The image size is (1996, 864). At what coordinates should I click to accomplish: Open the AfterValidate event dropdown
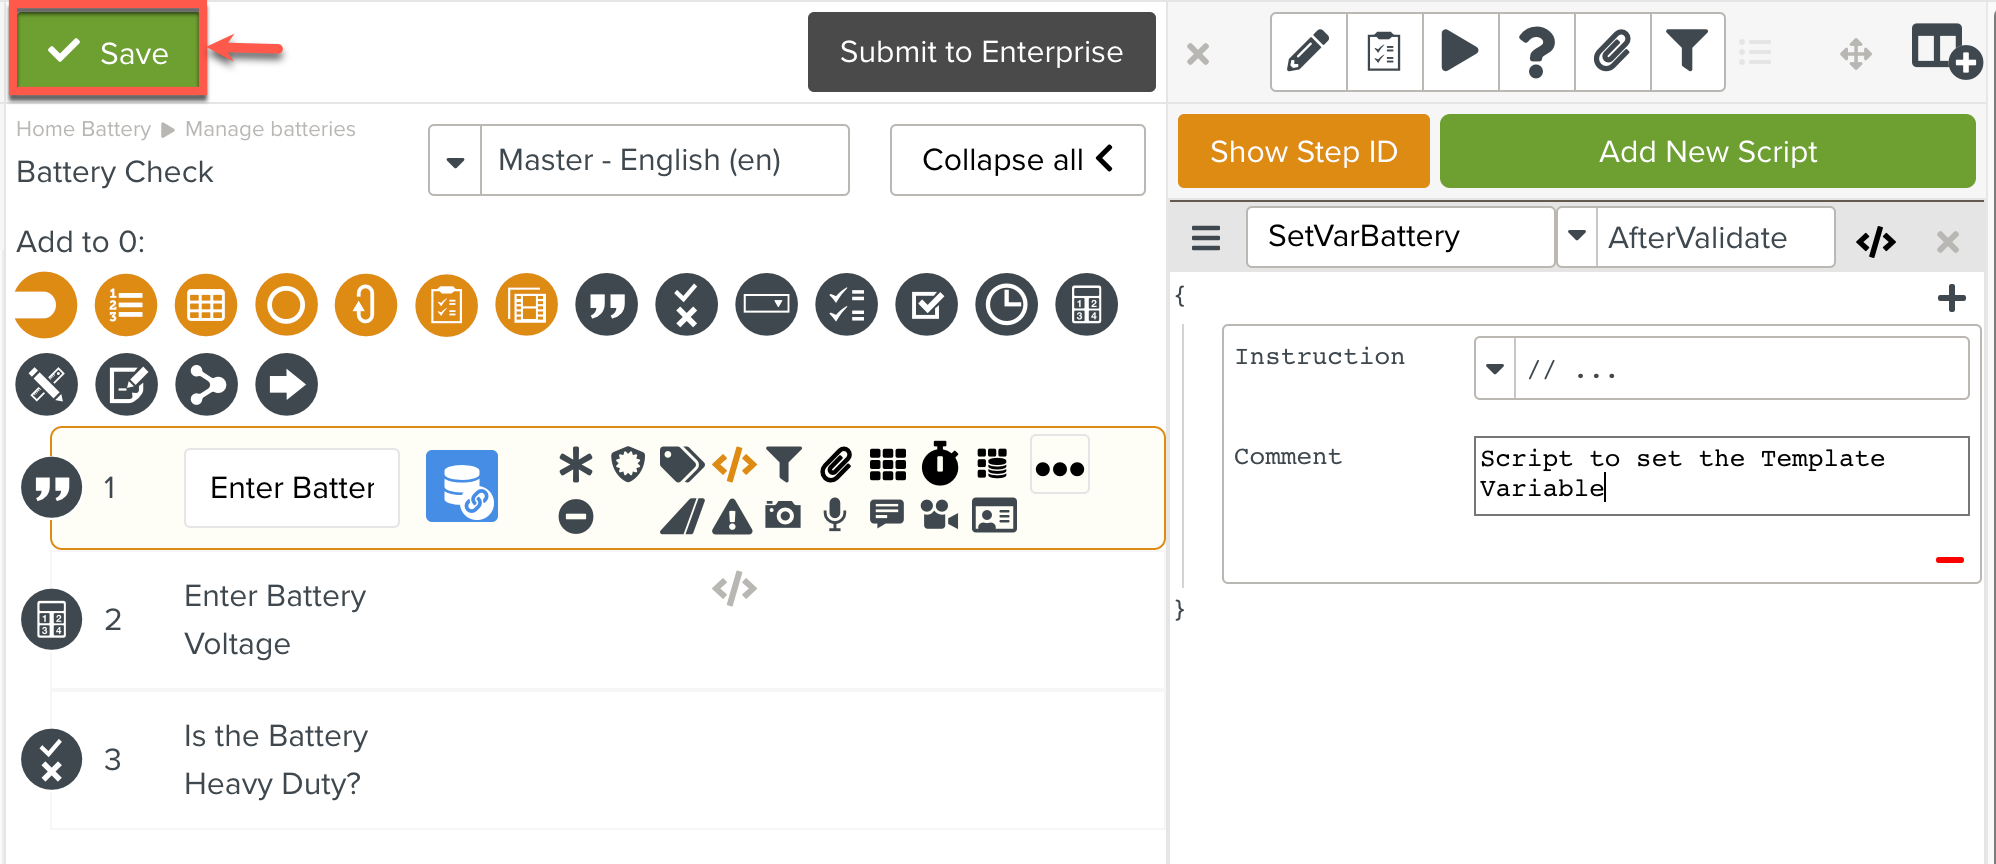tap(1577, 237)
